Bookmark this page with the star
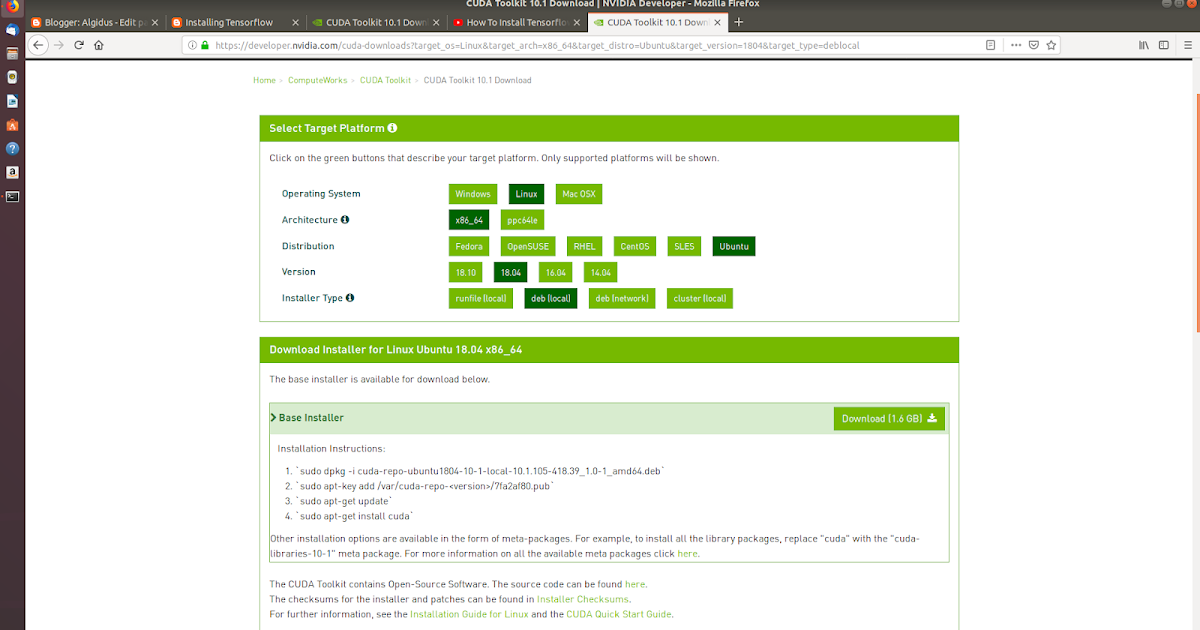The height and width of the screenshot is (630, 1200). click(1052, 45)
